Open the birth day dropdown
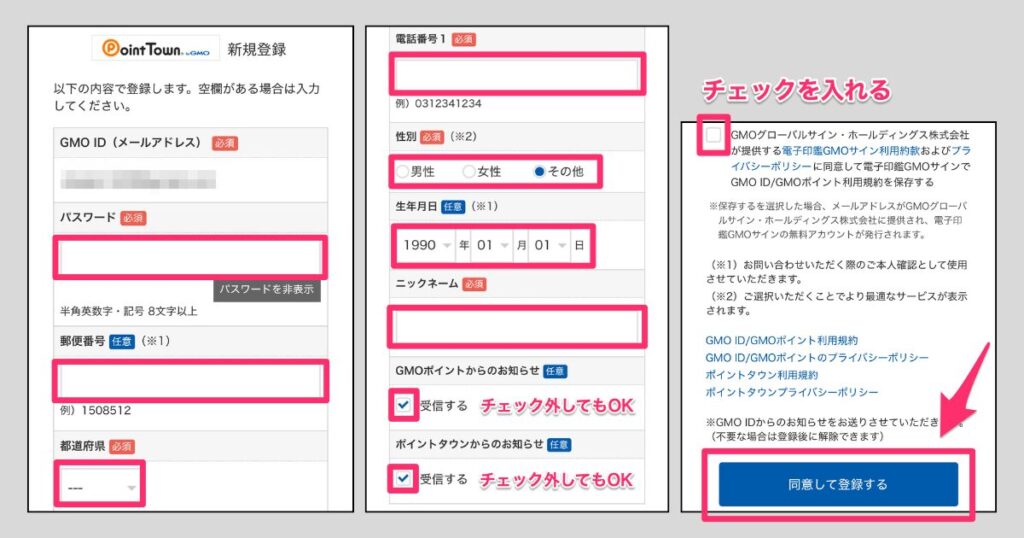This screenshot has height=538, width=1024. pyautogui.click(x=550, y=245)
